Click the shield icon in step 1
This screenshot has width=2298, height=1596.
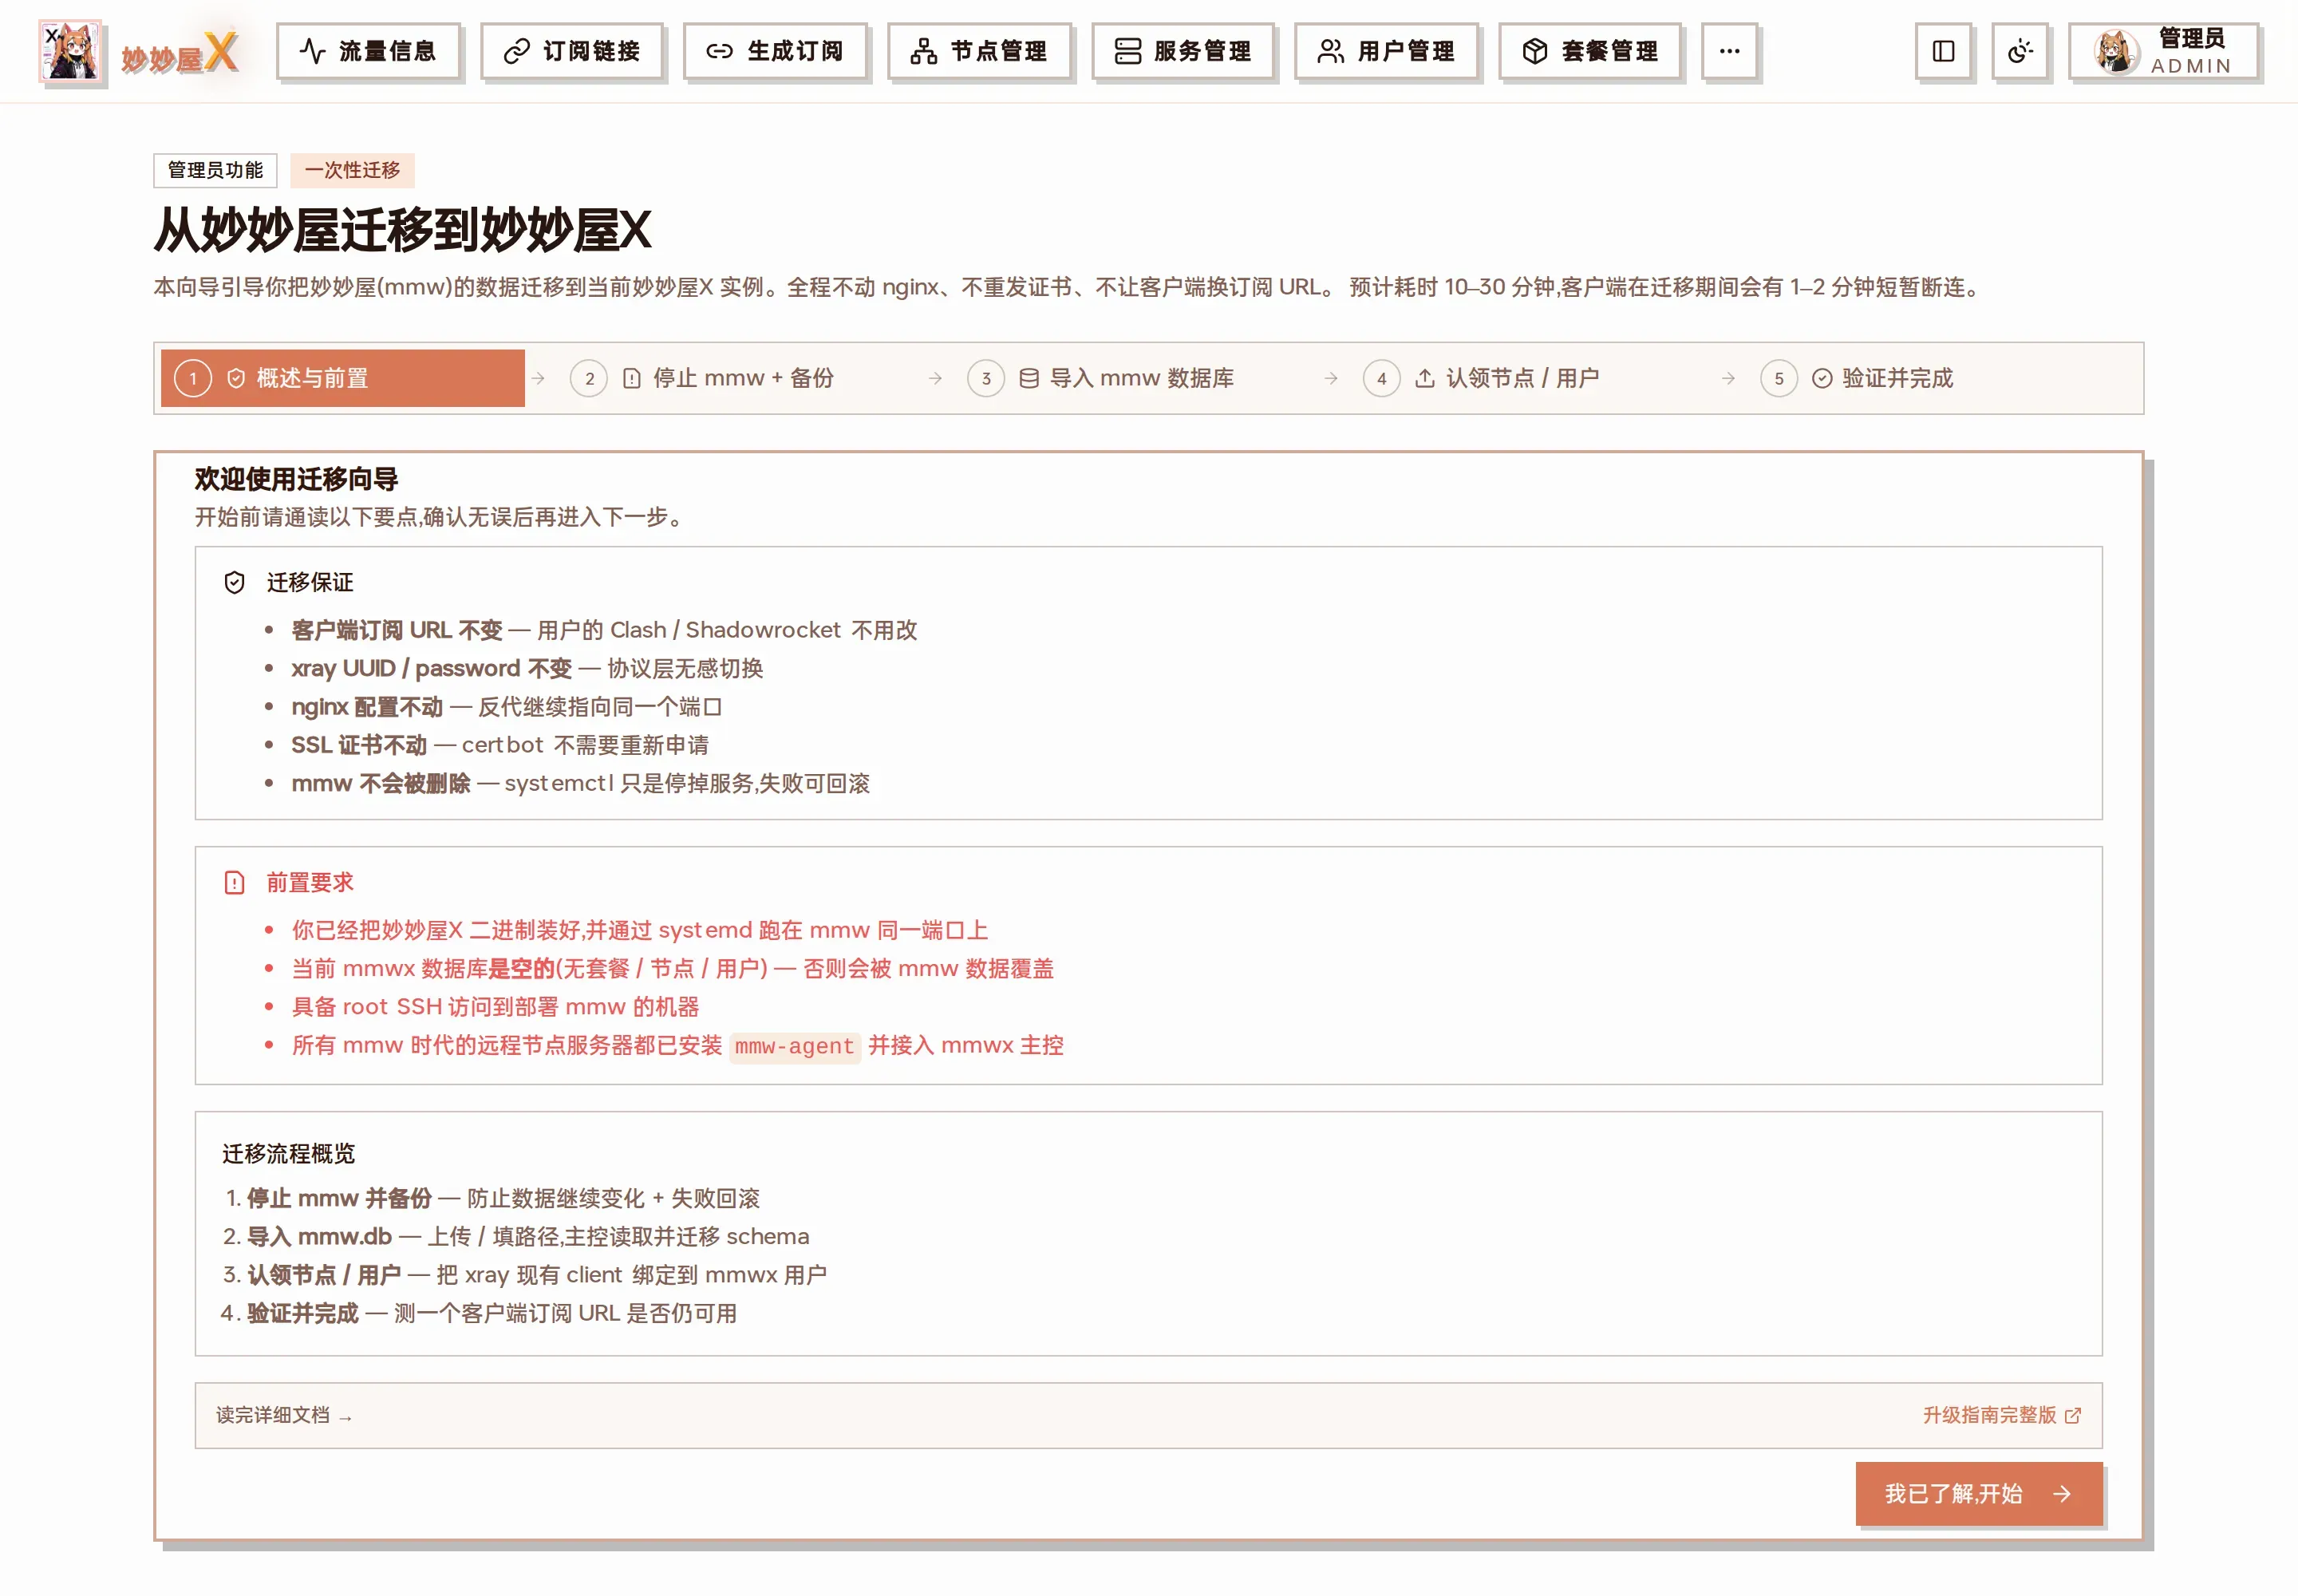point(236,378)
